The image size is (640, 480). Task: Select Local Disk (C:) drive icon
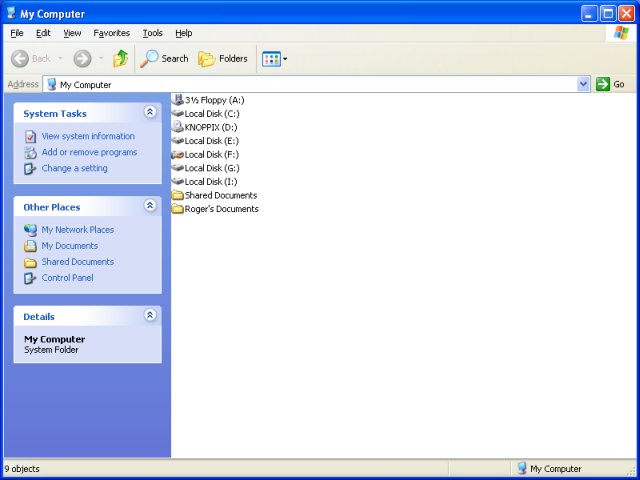pyautogui.click(x=178, y=114)
